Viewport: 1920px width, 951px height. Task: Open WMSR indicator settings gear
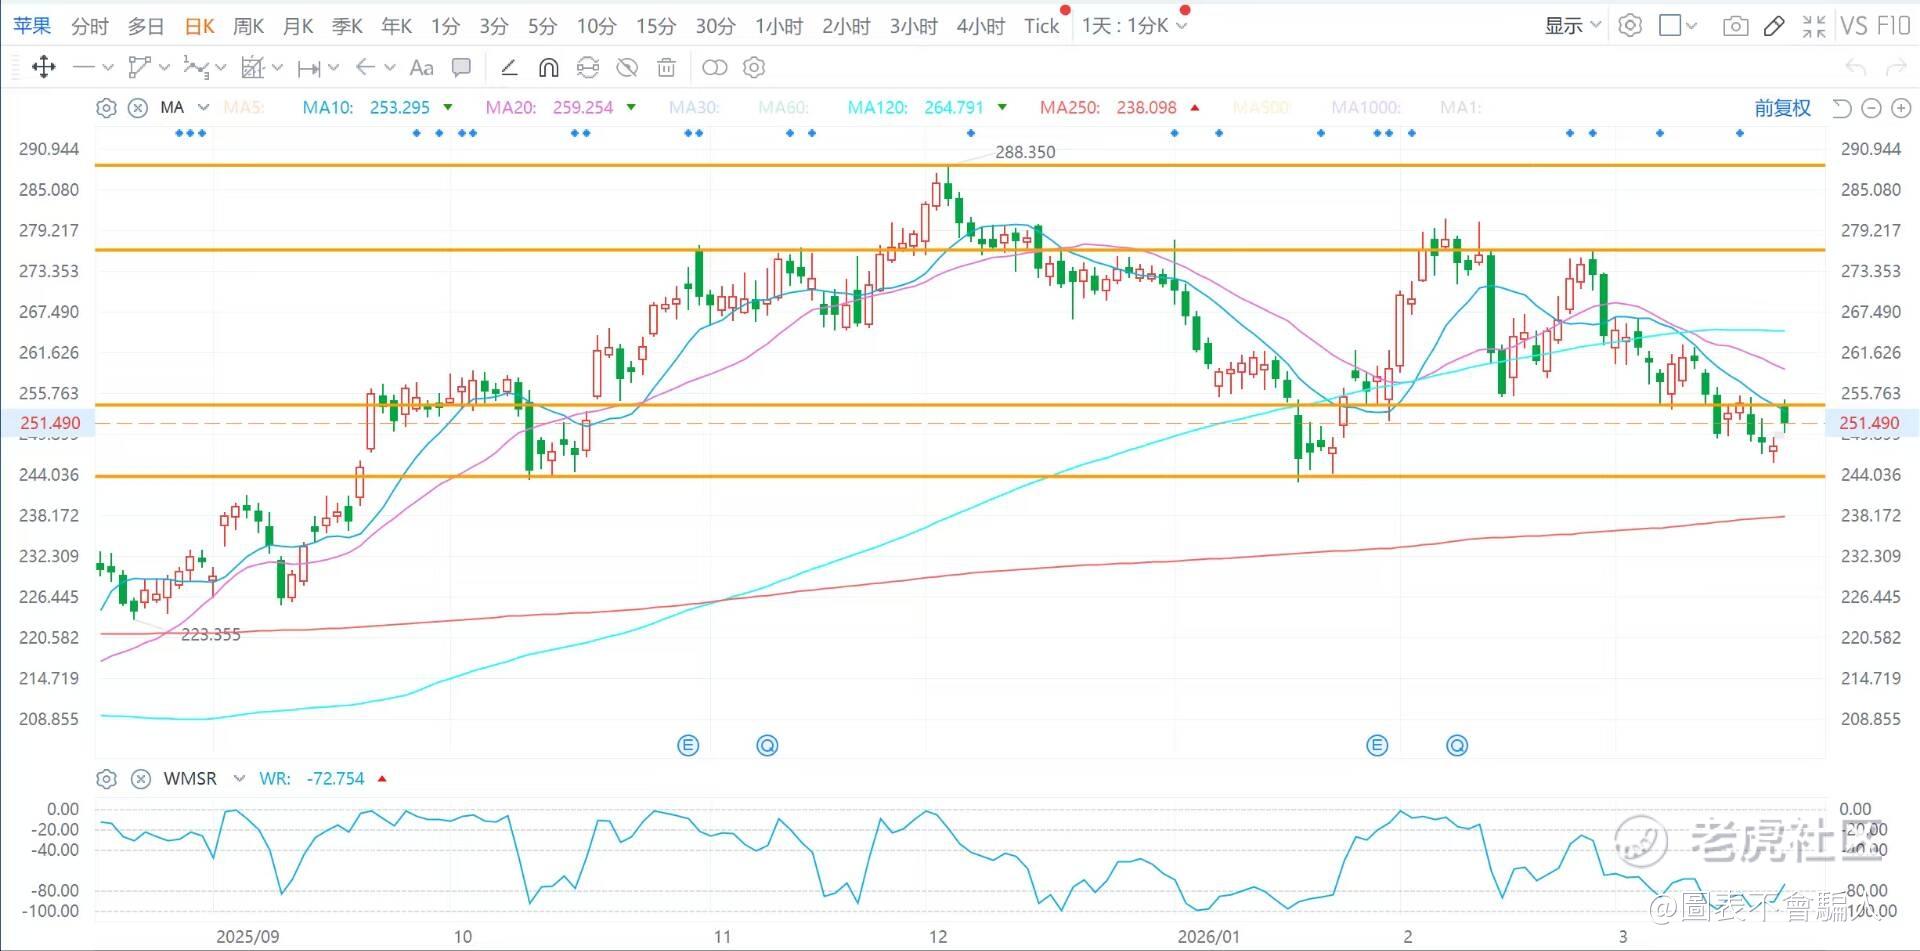click(106, 779)
